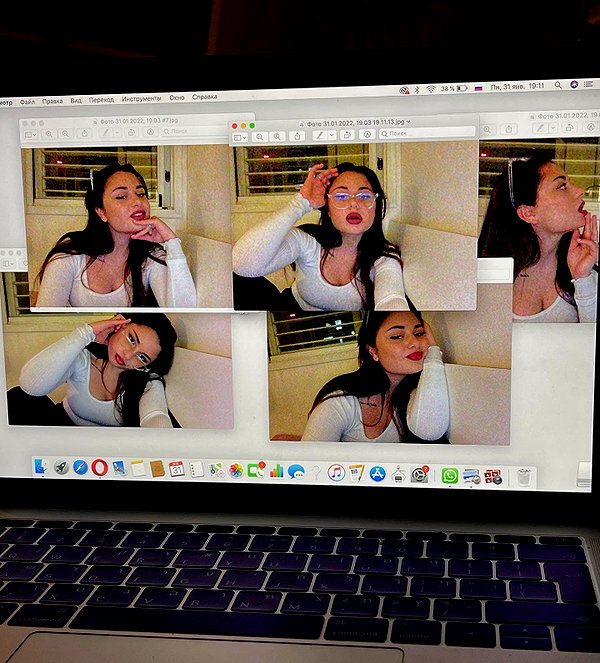
Task: Open the Переход menu
Action: pyautogui.click(x=101, y=100)
